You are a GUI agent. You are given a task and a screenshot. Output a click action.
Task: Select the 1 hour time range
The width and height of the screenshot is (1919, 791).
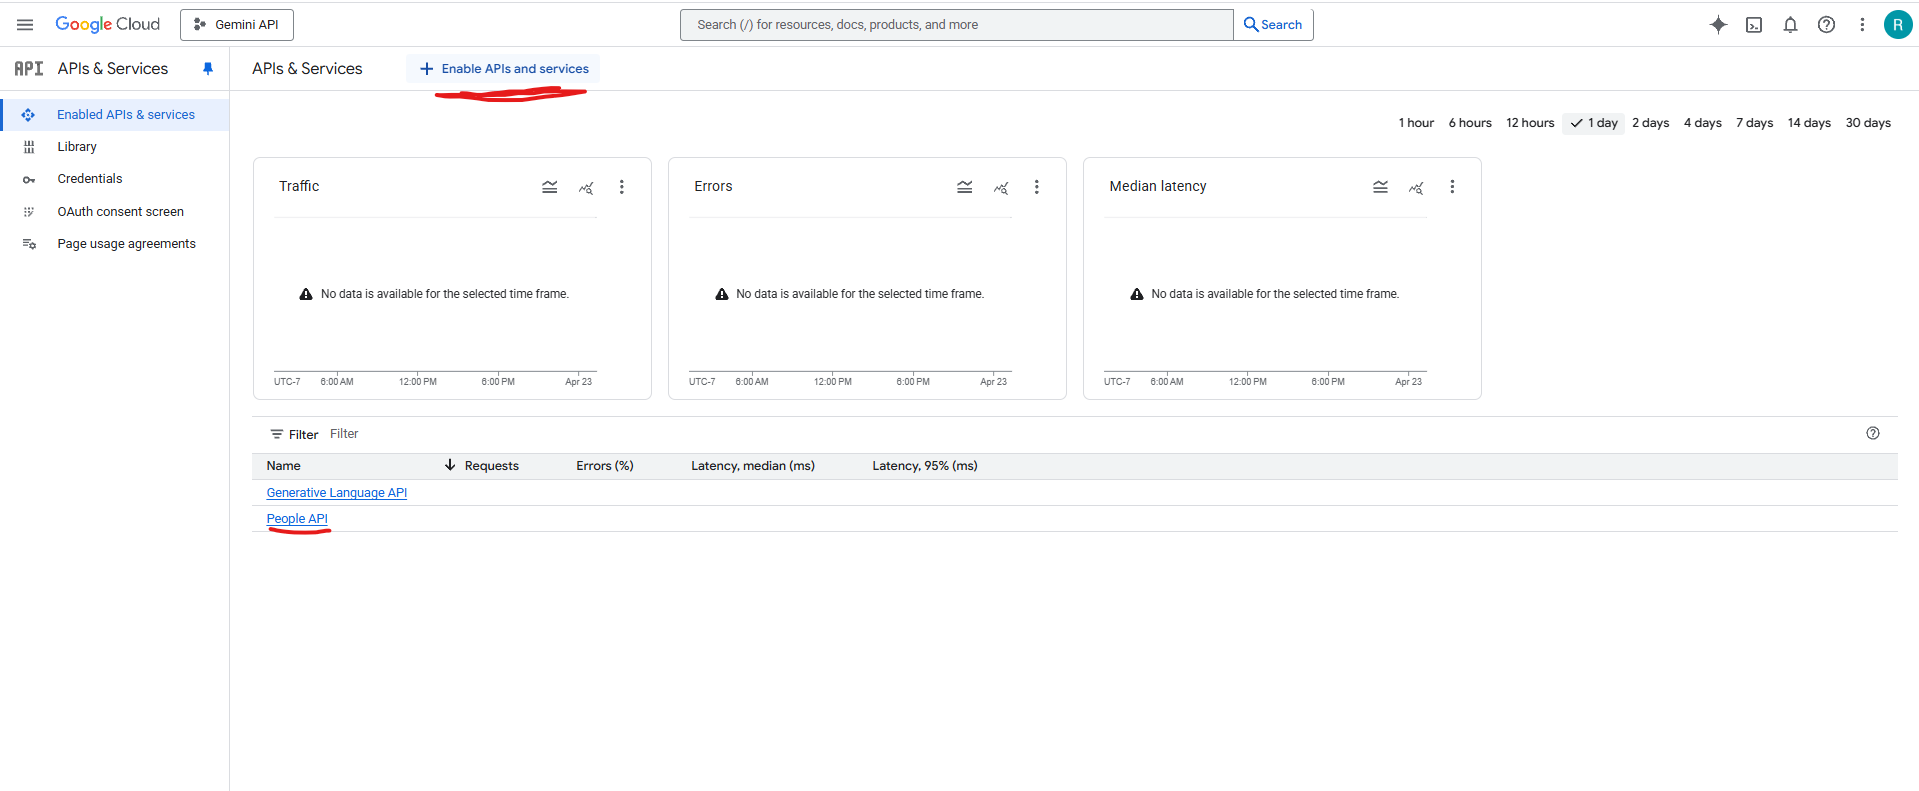tap(1416, 123)
